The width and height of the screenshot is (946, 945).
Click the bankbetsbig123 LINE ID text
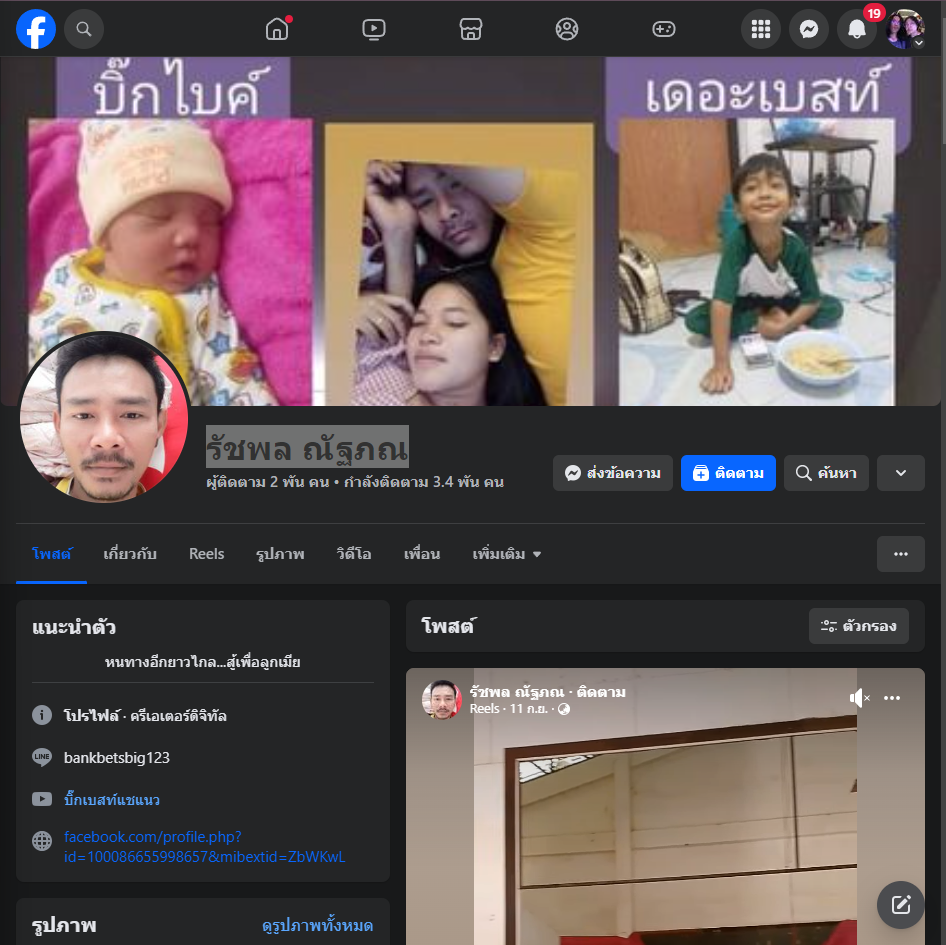coord(116,758)
